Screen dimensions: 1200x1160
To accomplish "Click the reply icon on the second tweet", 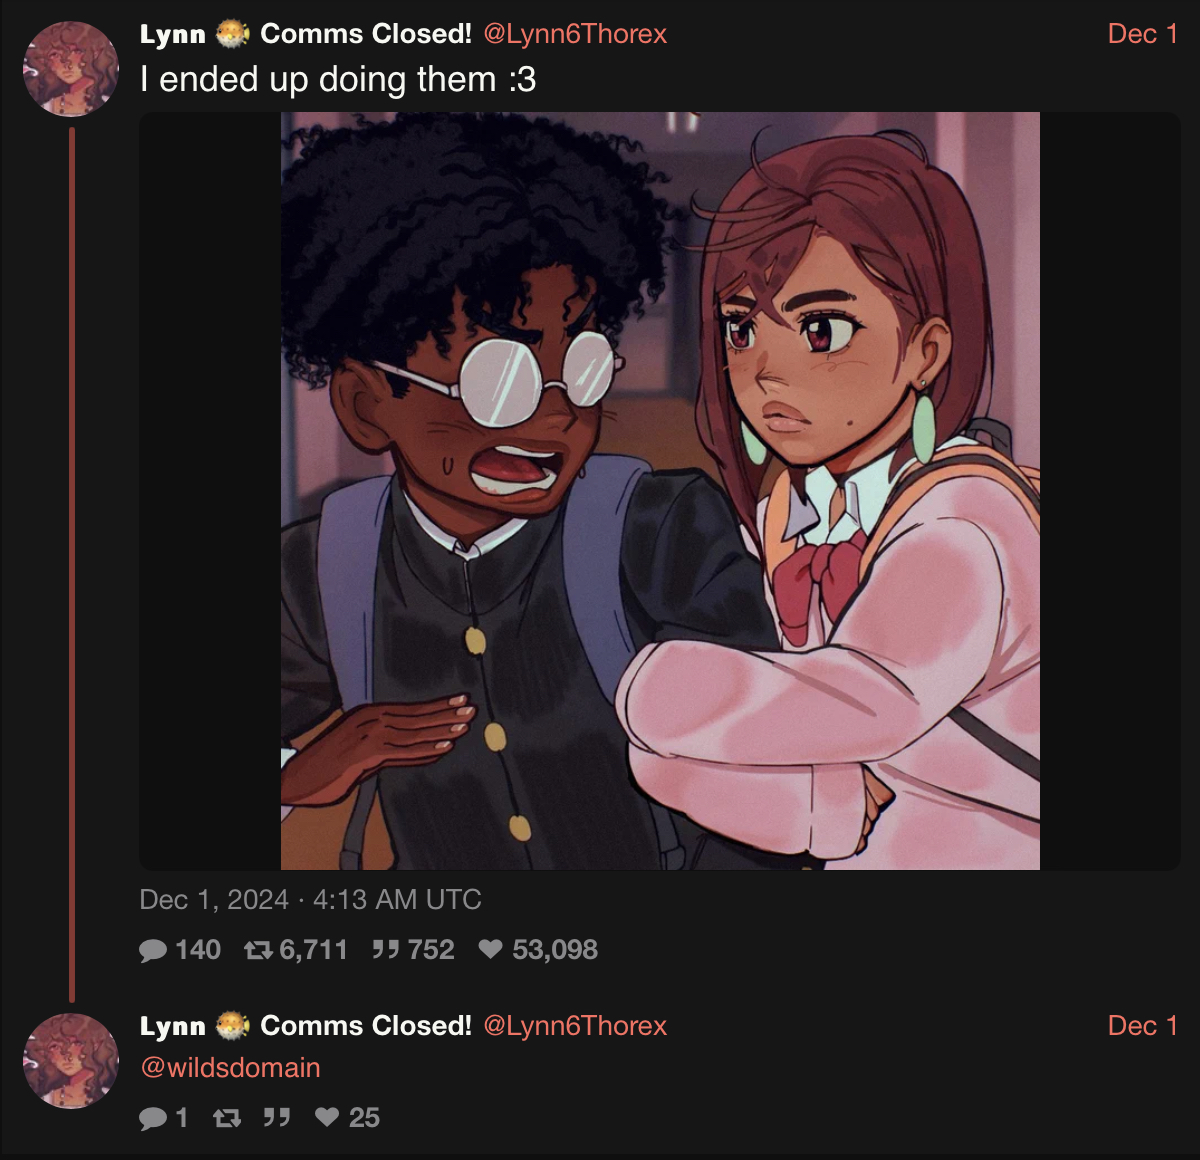I will [x=153, y=1118].
